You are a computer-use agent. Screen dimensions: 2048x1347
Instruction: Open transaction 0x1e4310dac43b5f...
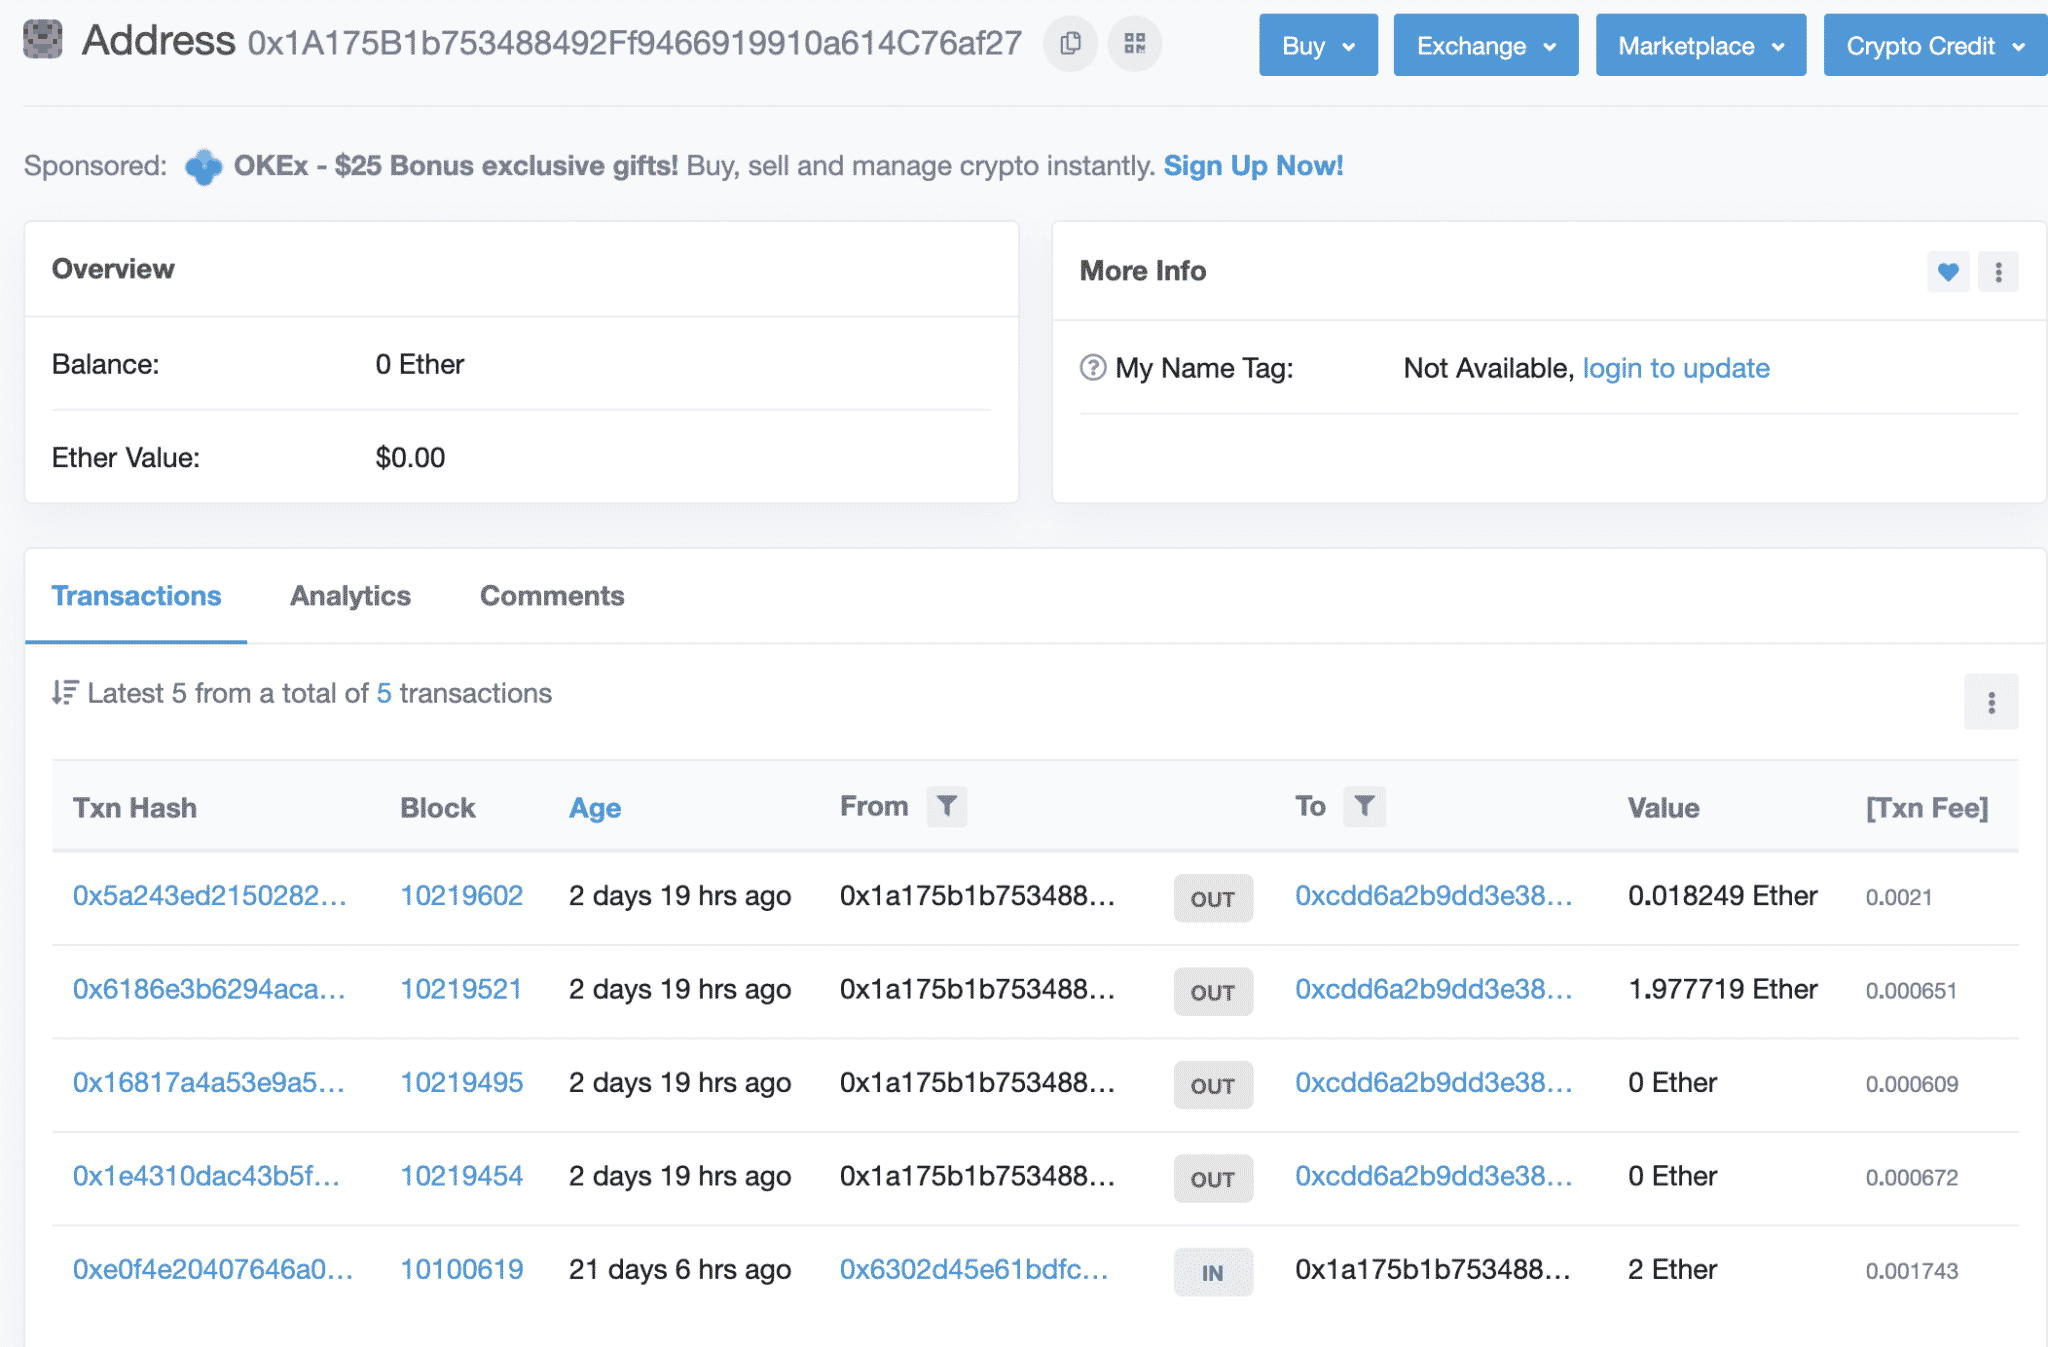click(207, 1176)
